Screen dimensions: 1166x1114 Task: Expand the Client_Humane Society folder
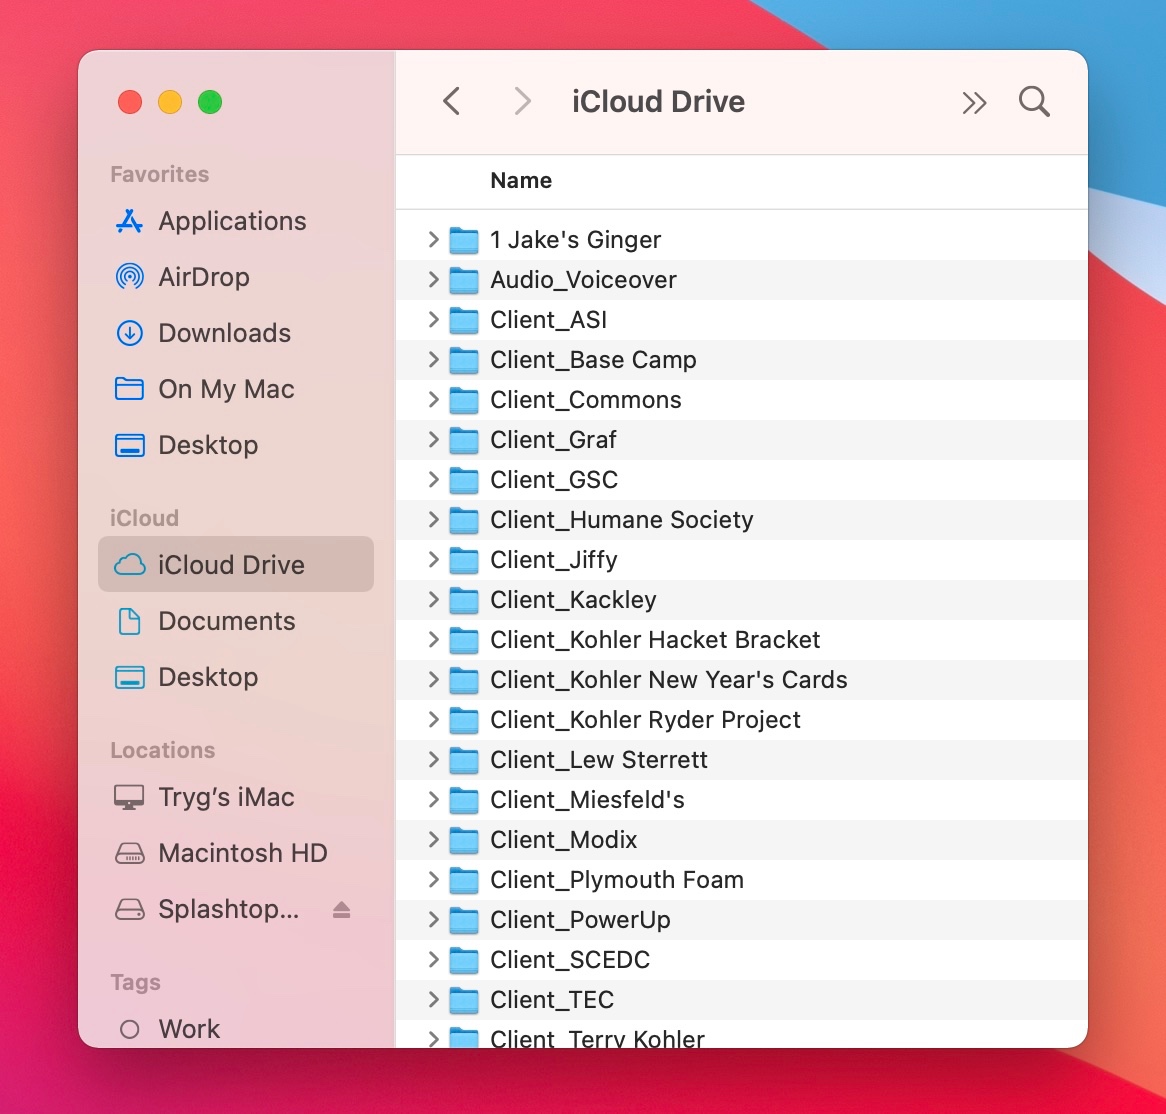coord(434,519)
